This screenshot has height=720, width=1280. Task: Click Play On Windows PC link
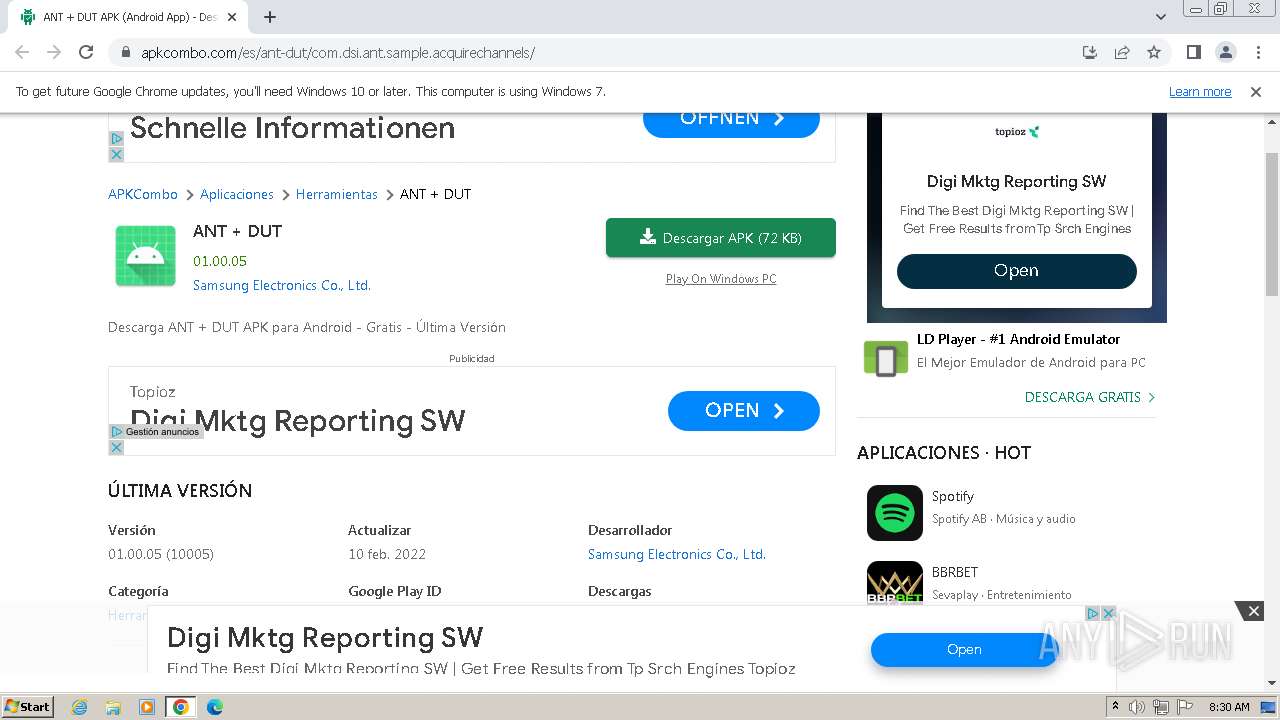click(x=721, y=279)
